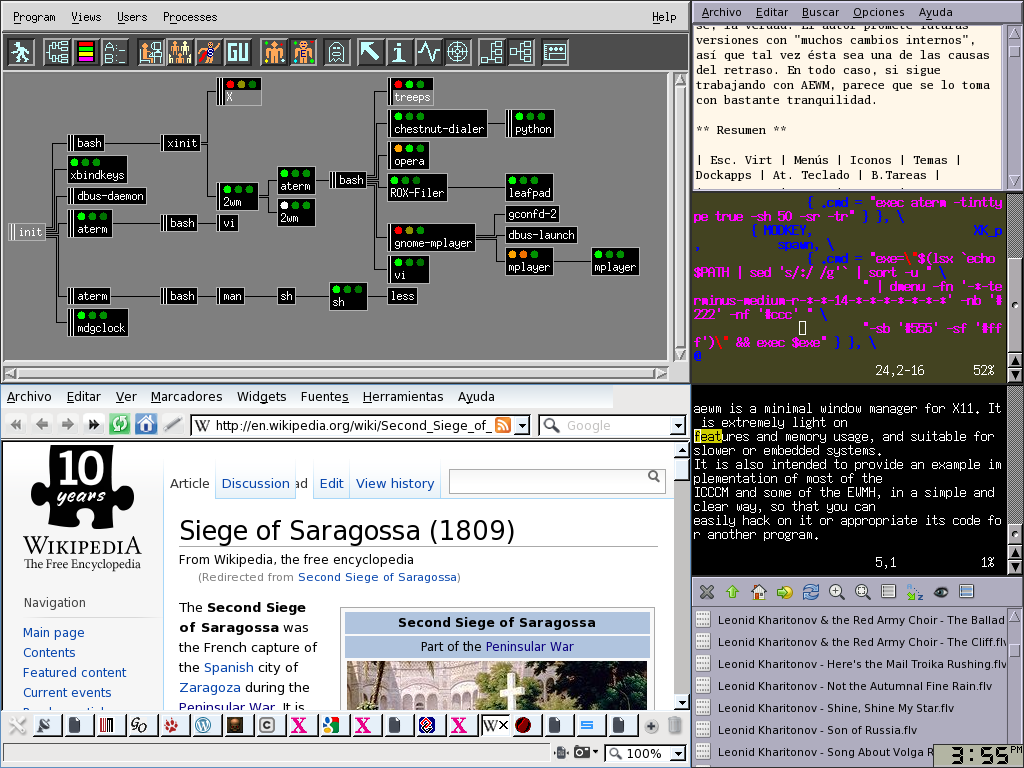Click the waveform graph icon in treeps toolbar

click(428, 52)
